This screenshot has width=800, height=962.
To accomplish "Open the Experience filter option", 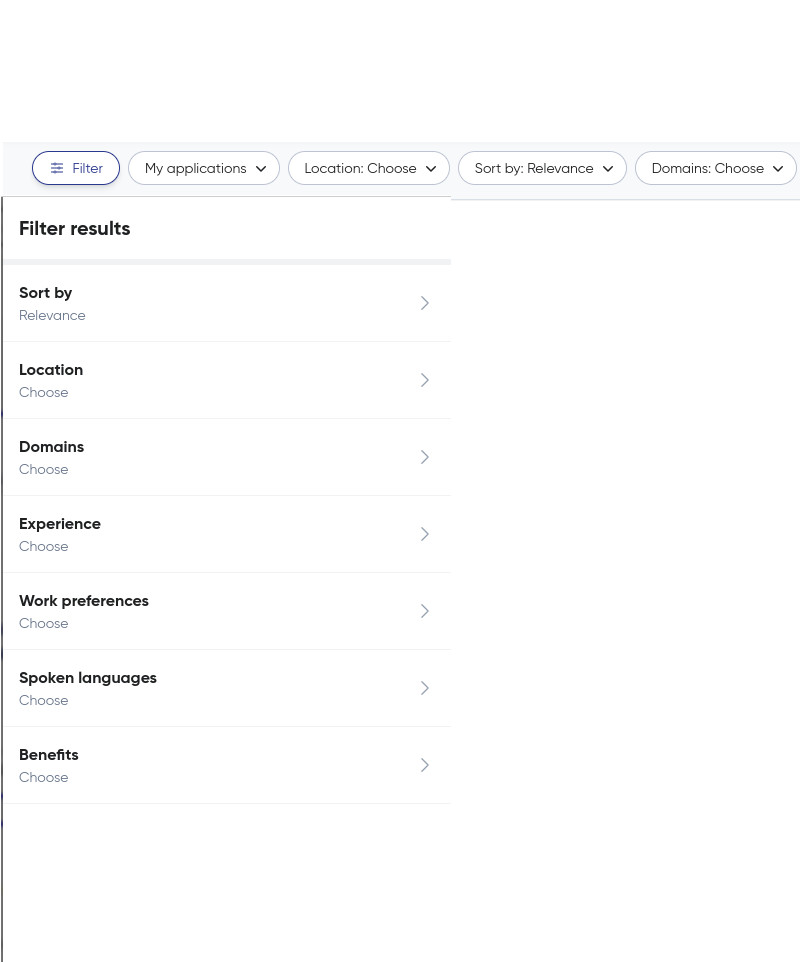I will point(227,534).
